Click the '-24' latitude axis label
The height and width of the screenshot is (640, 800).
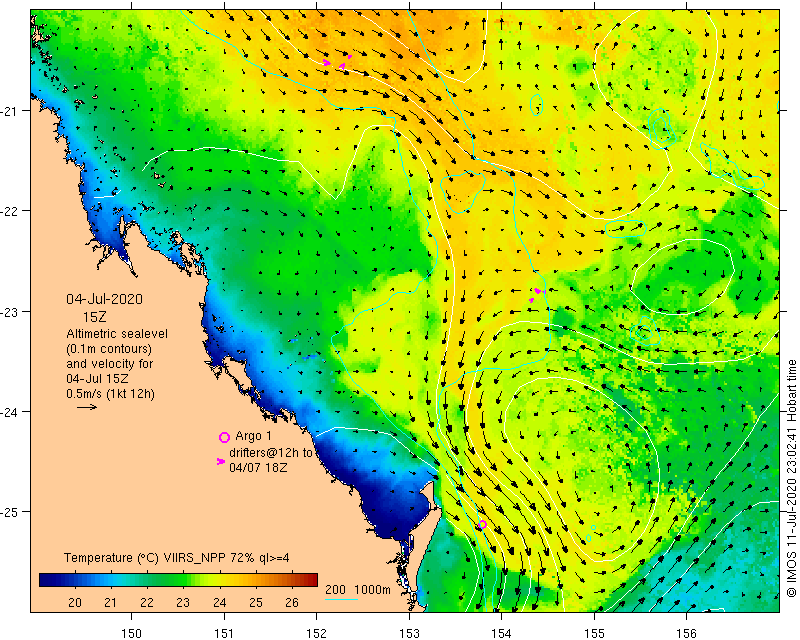coord(9,412)
